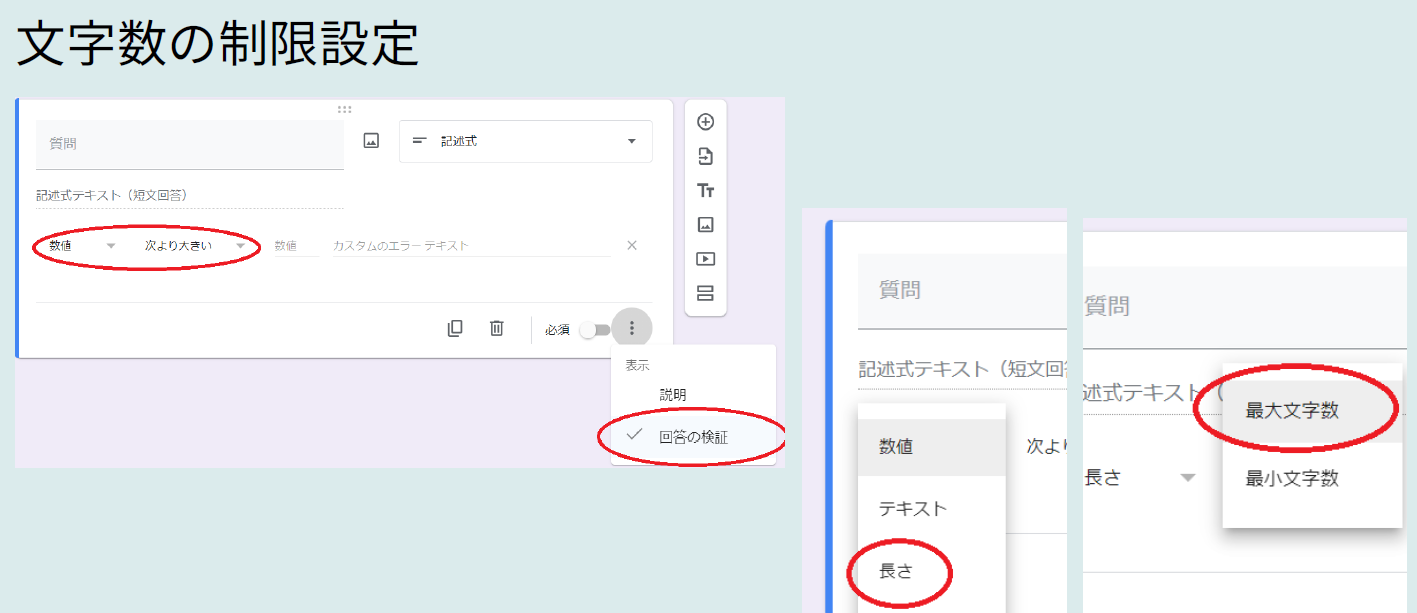Screen dimensions: 1417x613
Task: Toggle the 必須 required switch
Action: 595,330
